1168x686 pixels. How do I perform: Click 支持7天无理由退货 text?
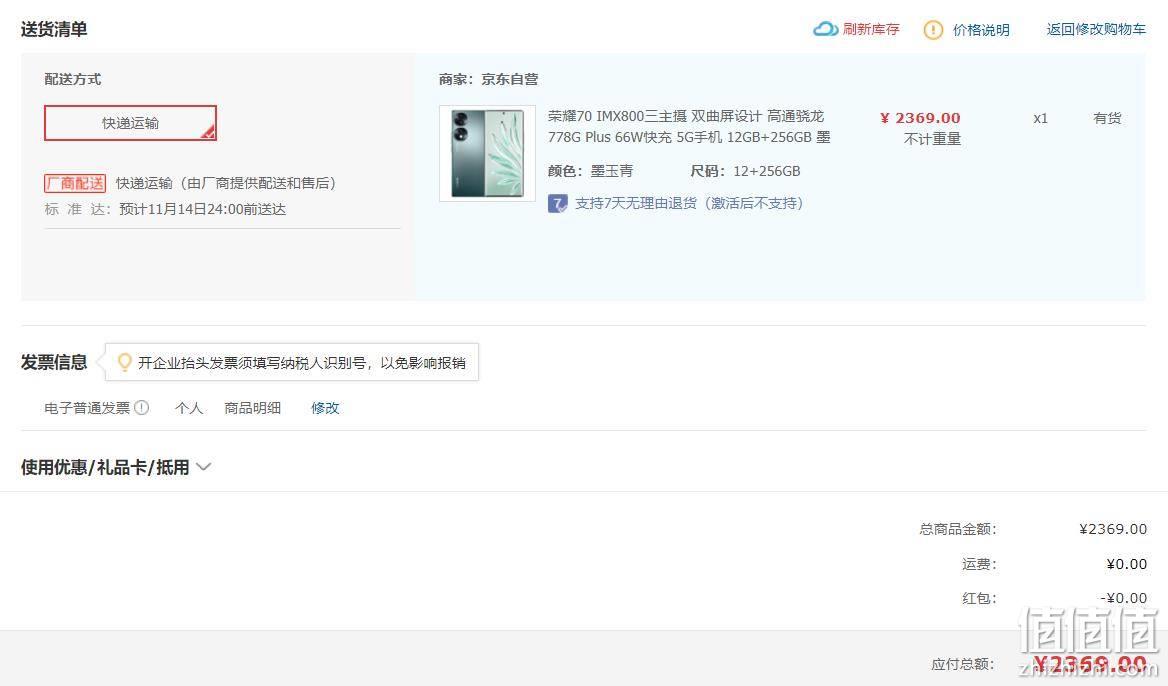click(688, 203)
